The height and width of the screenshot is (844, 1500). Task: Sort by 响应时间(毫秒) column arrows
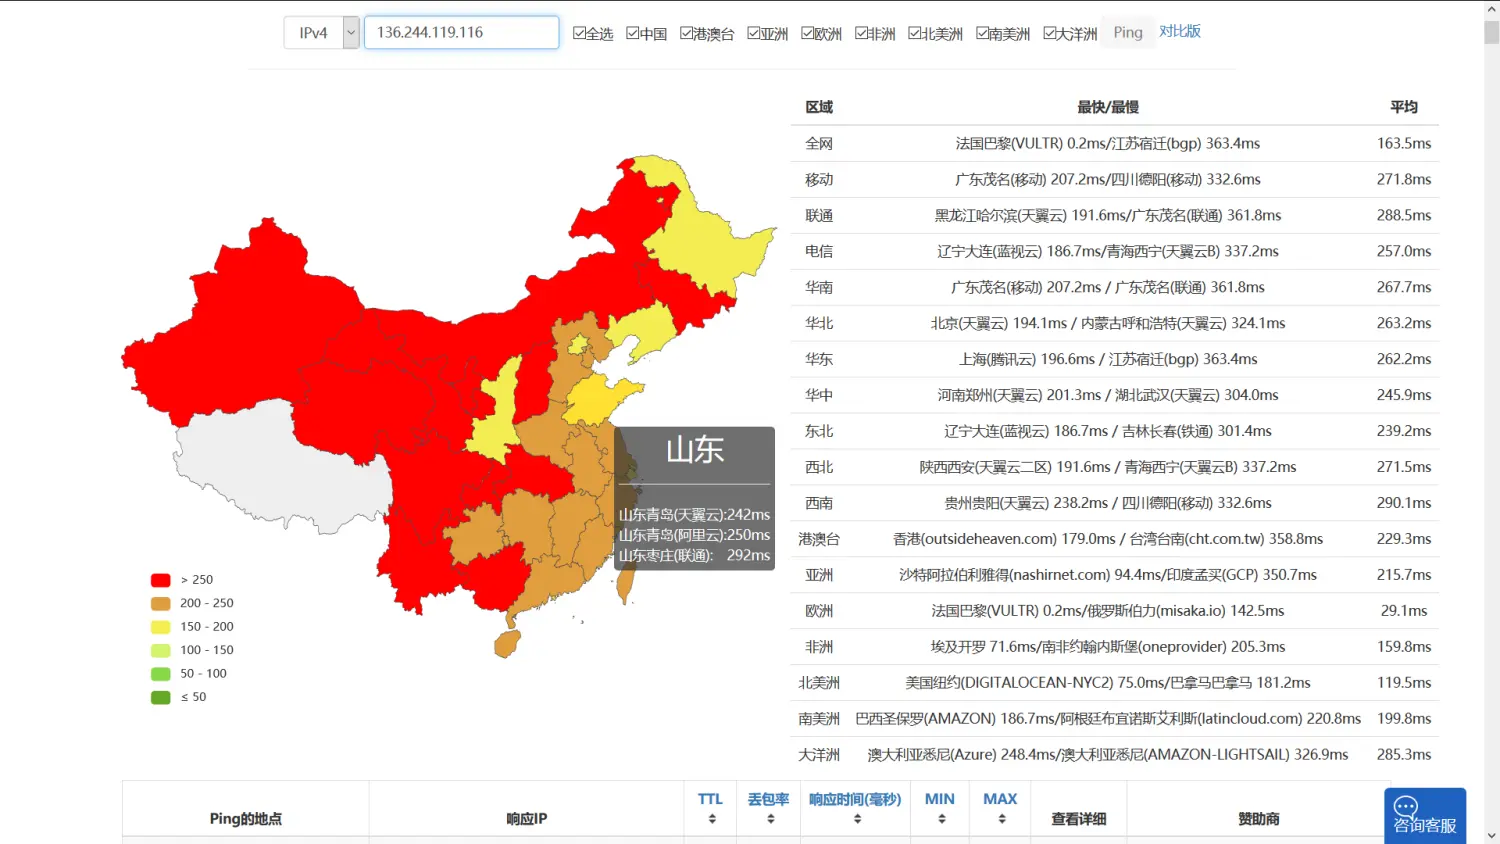click(x=856, y=819)
